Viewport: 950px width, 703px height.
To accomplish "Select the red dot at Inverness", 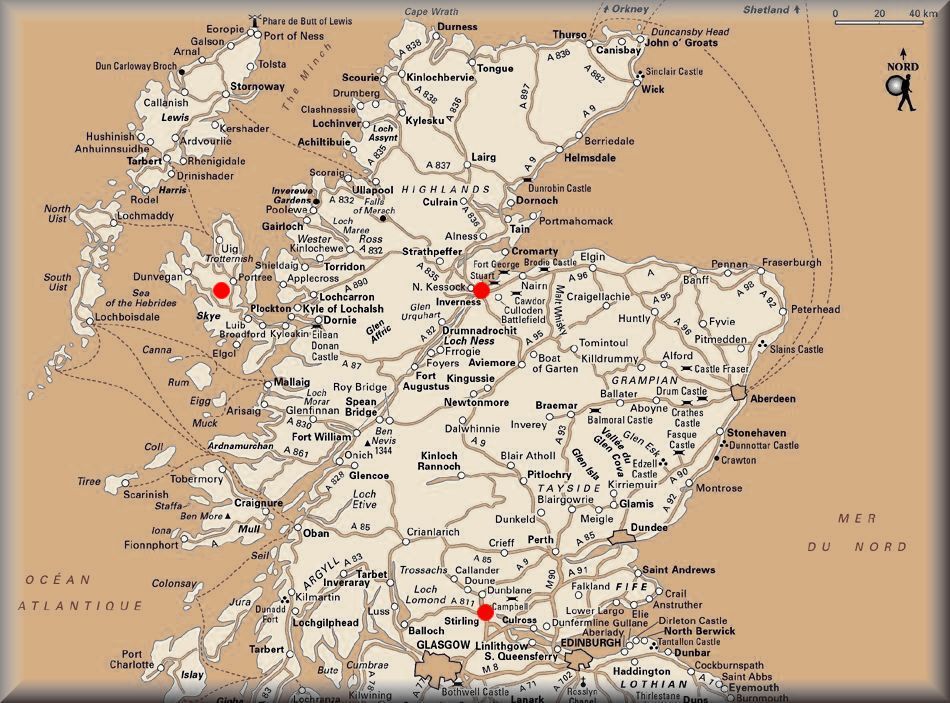I will click(481, 290).
